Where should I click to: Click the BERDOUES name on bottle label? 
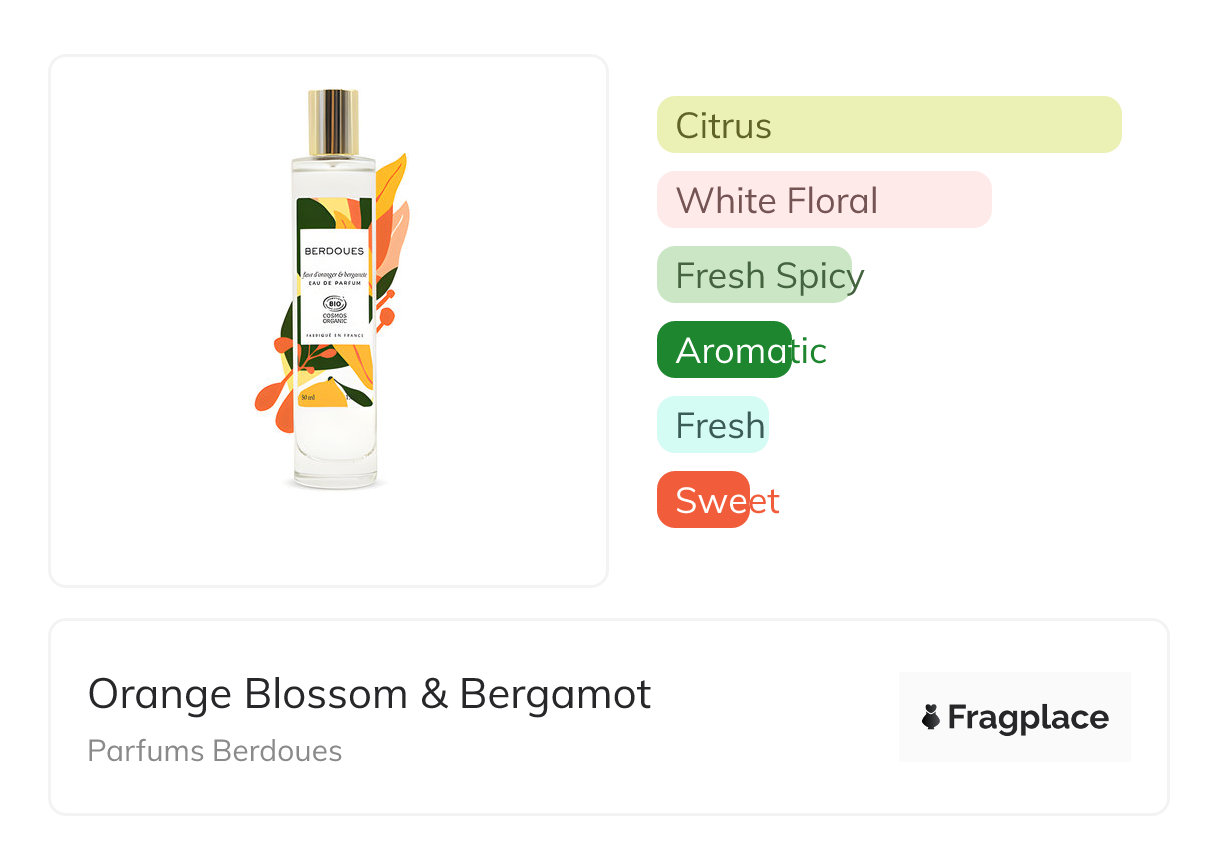click(x=334, y=250)
